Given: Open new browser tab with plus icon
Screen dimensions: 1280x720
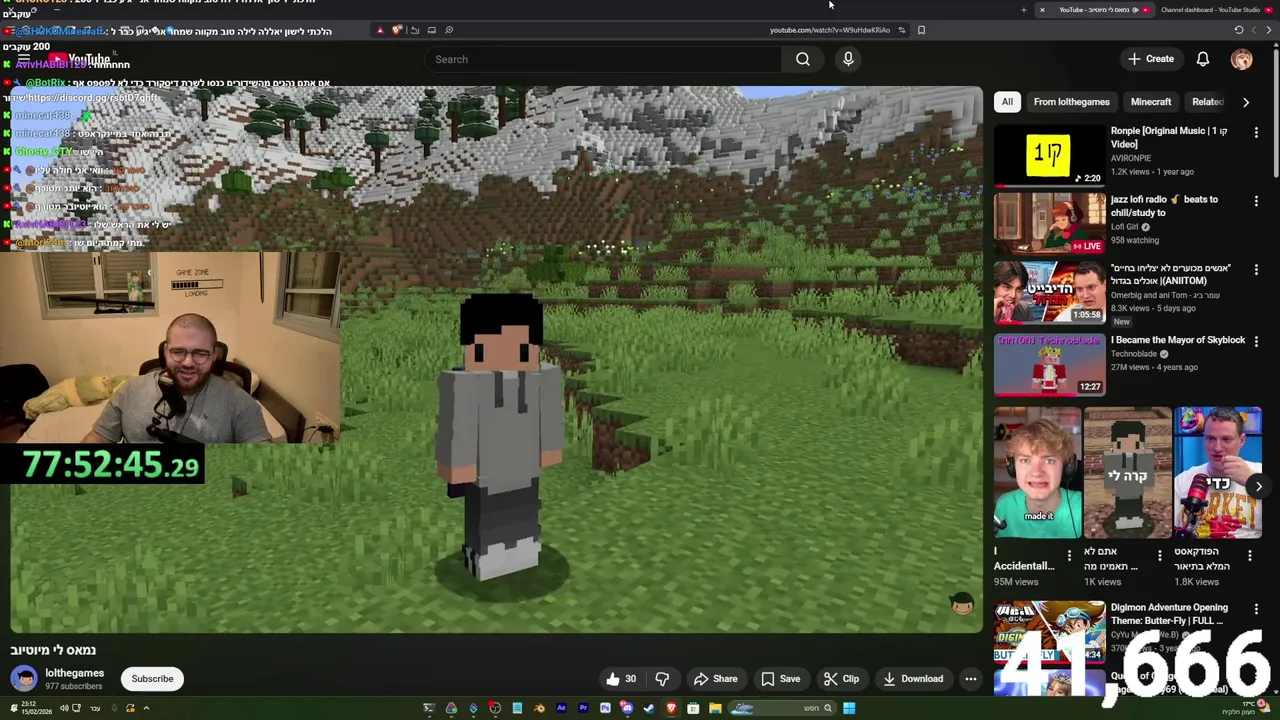Looking at the screenshot, I should coord(1023,10).
